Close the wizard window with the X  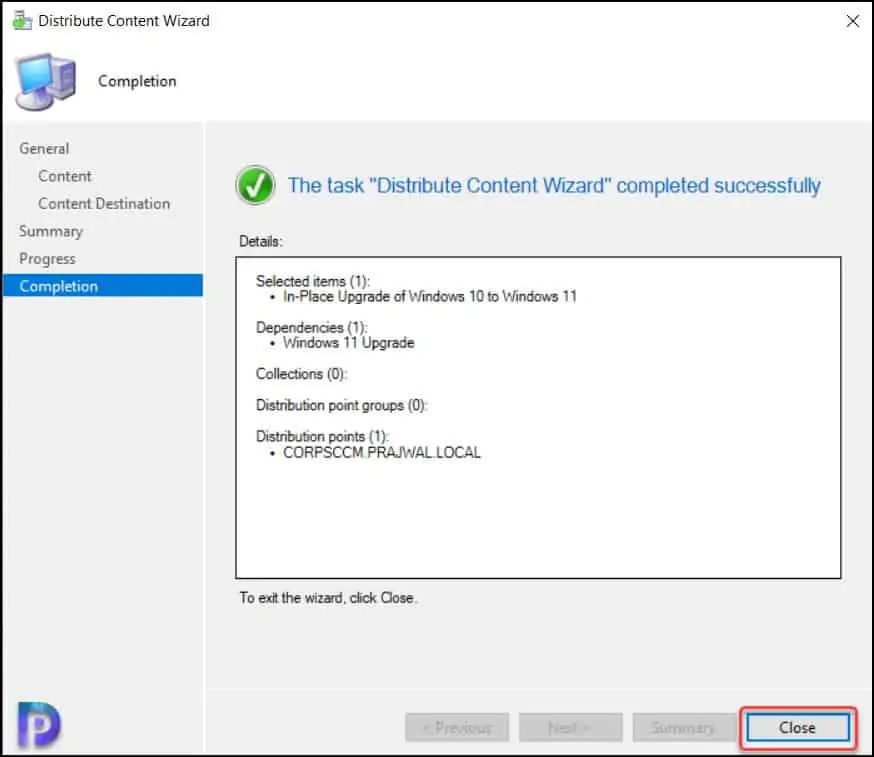[x=852, y=21]
